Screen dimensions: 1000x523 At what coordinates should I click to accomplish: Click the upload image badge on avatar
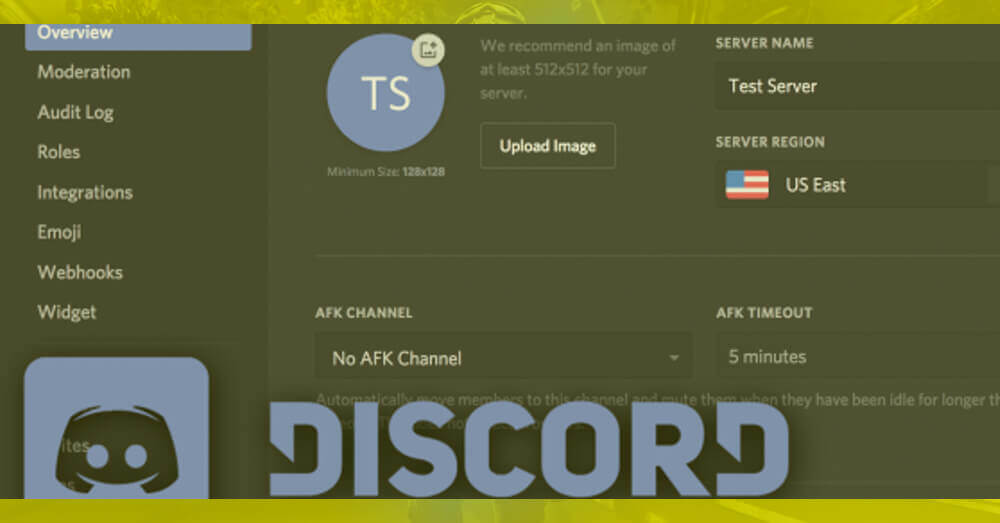pyautogui.click(x=428, y=50)
